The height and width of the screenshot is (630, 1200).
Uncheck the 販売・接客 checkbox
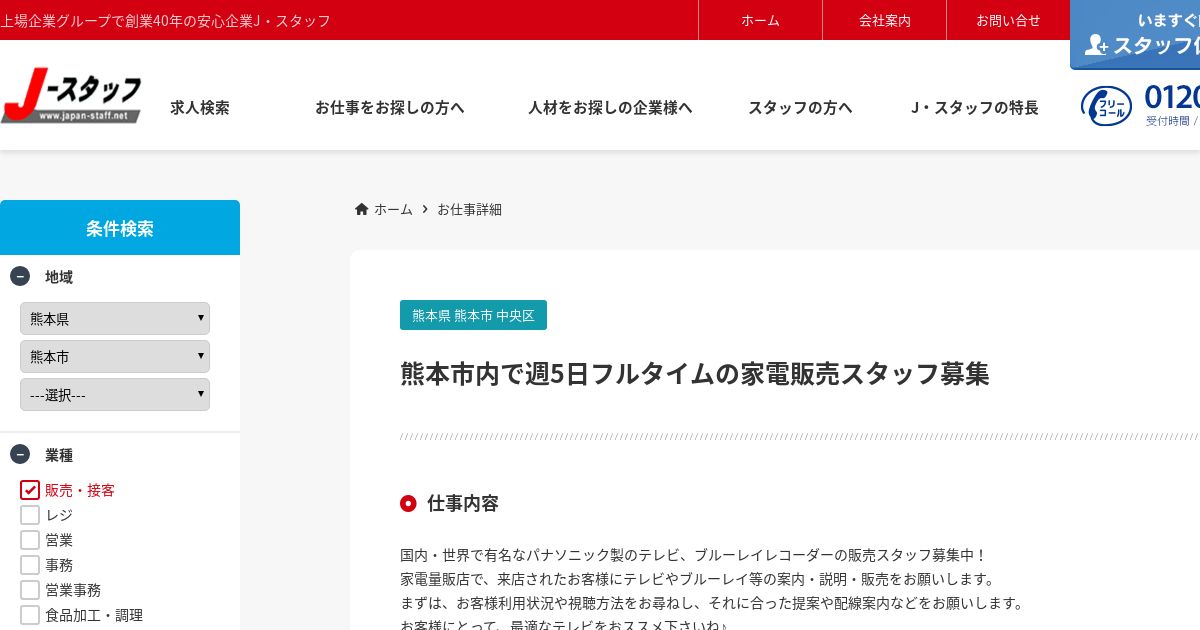(x=30, y=490)
